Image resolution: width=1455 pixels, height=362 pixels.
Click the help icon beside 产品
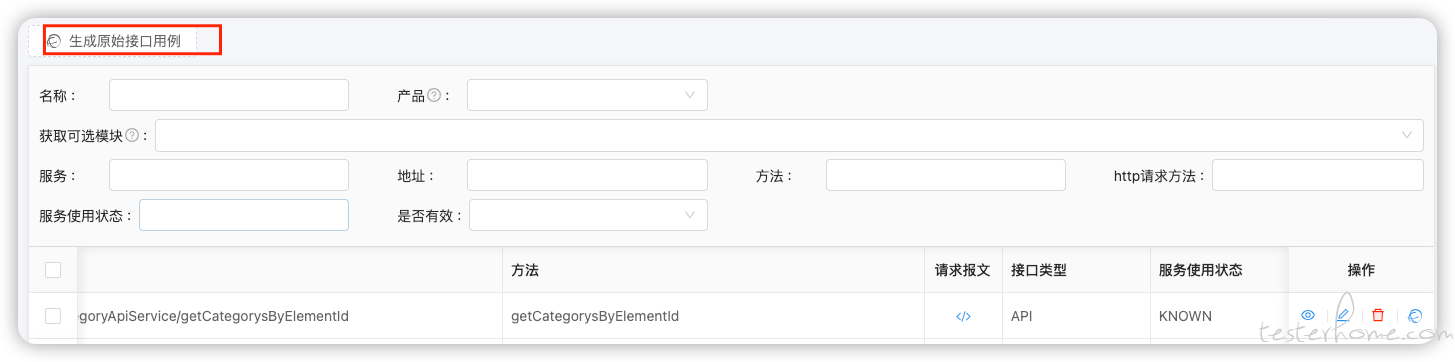click(434, 95)
